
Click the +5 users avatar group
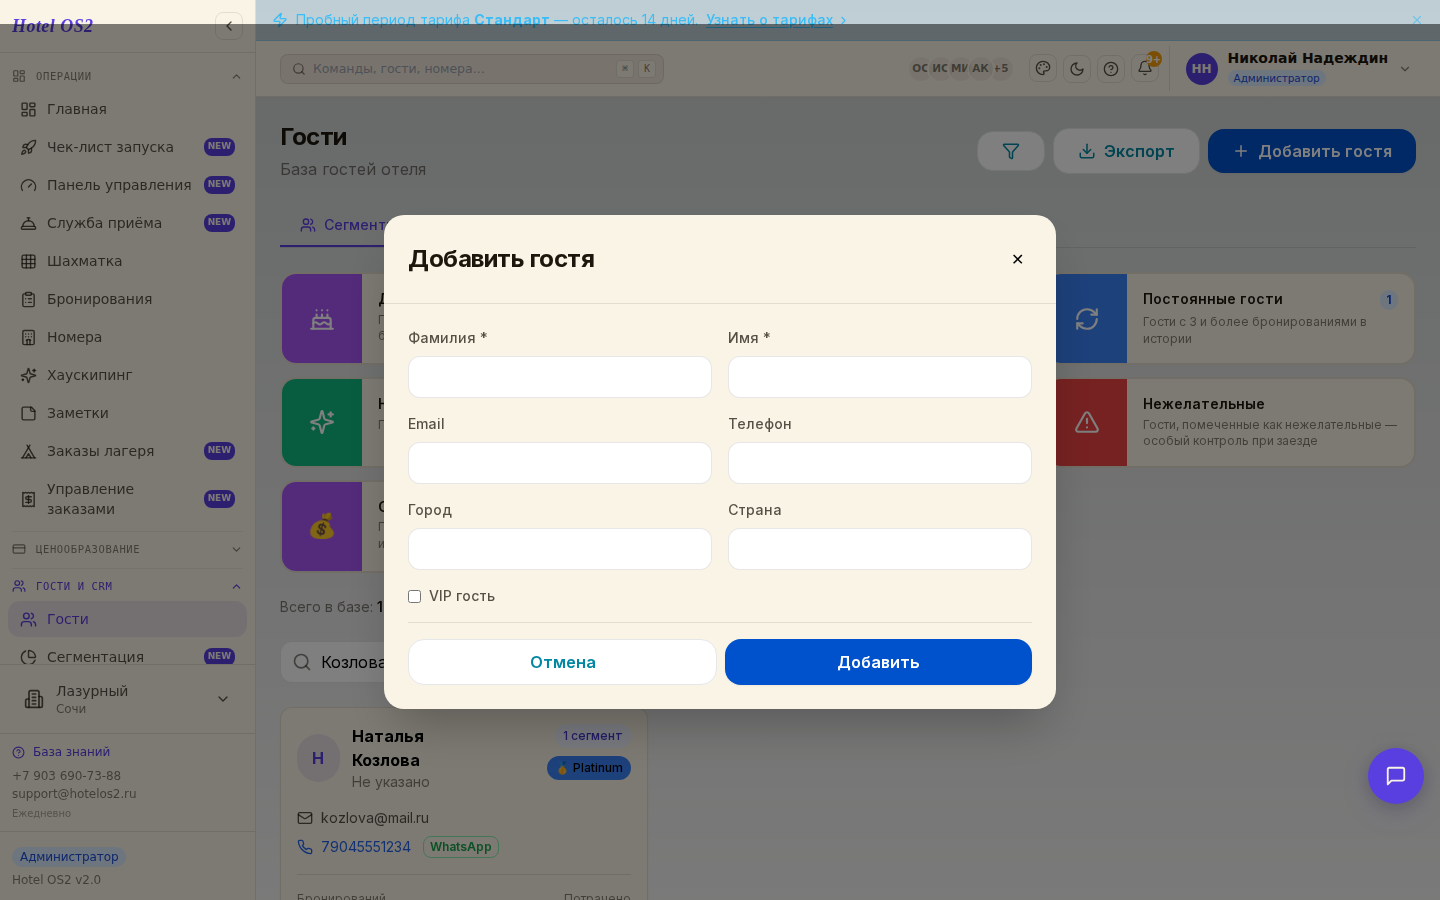1001,69
